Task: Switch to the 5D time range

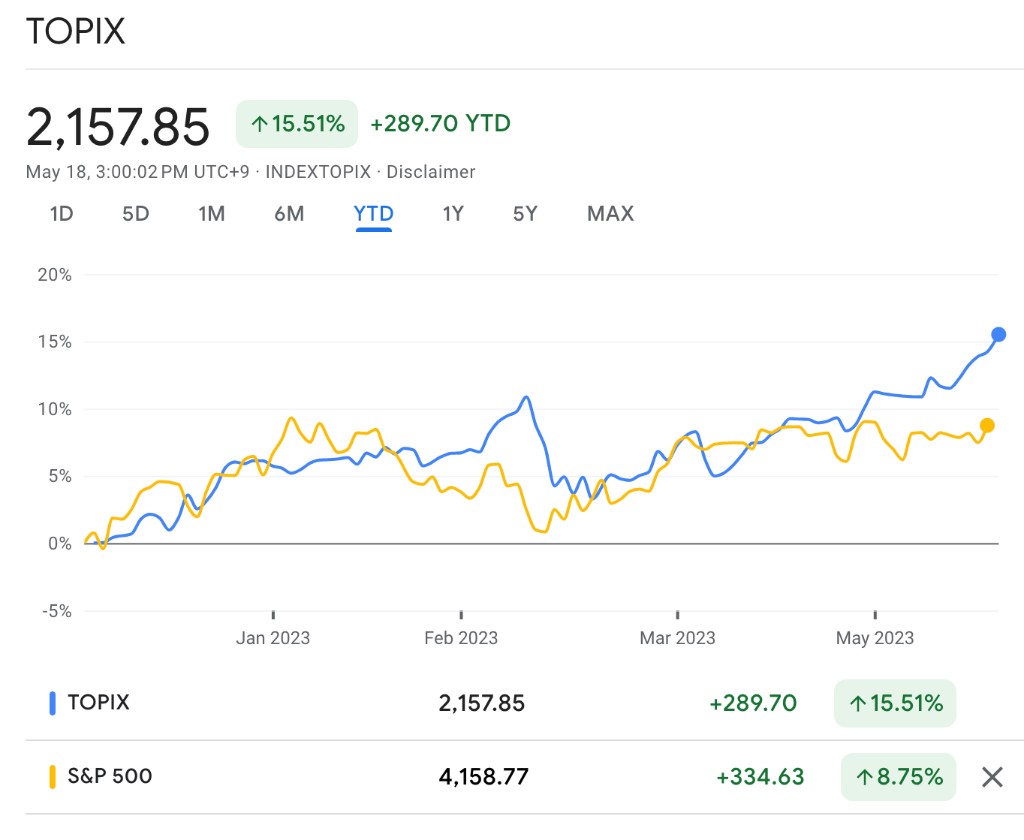Action: tap(135, 214)
